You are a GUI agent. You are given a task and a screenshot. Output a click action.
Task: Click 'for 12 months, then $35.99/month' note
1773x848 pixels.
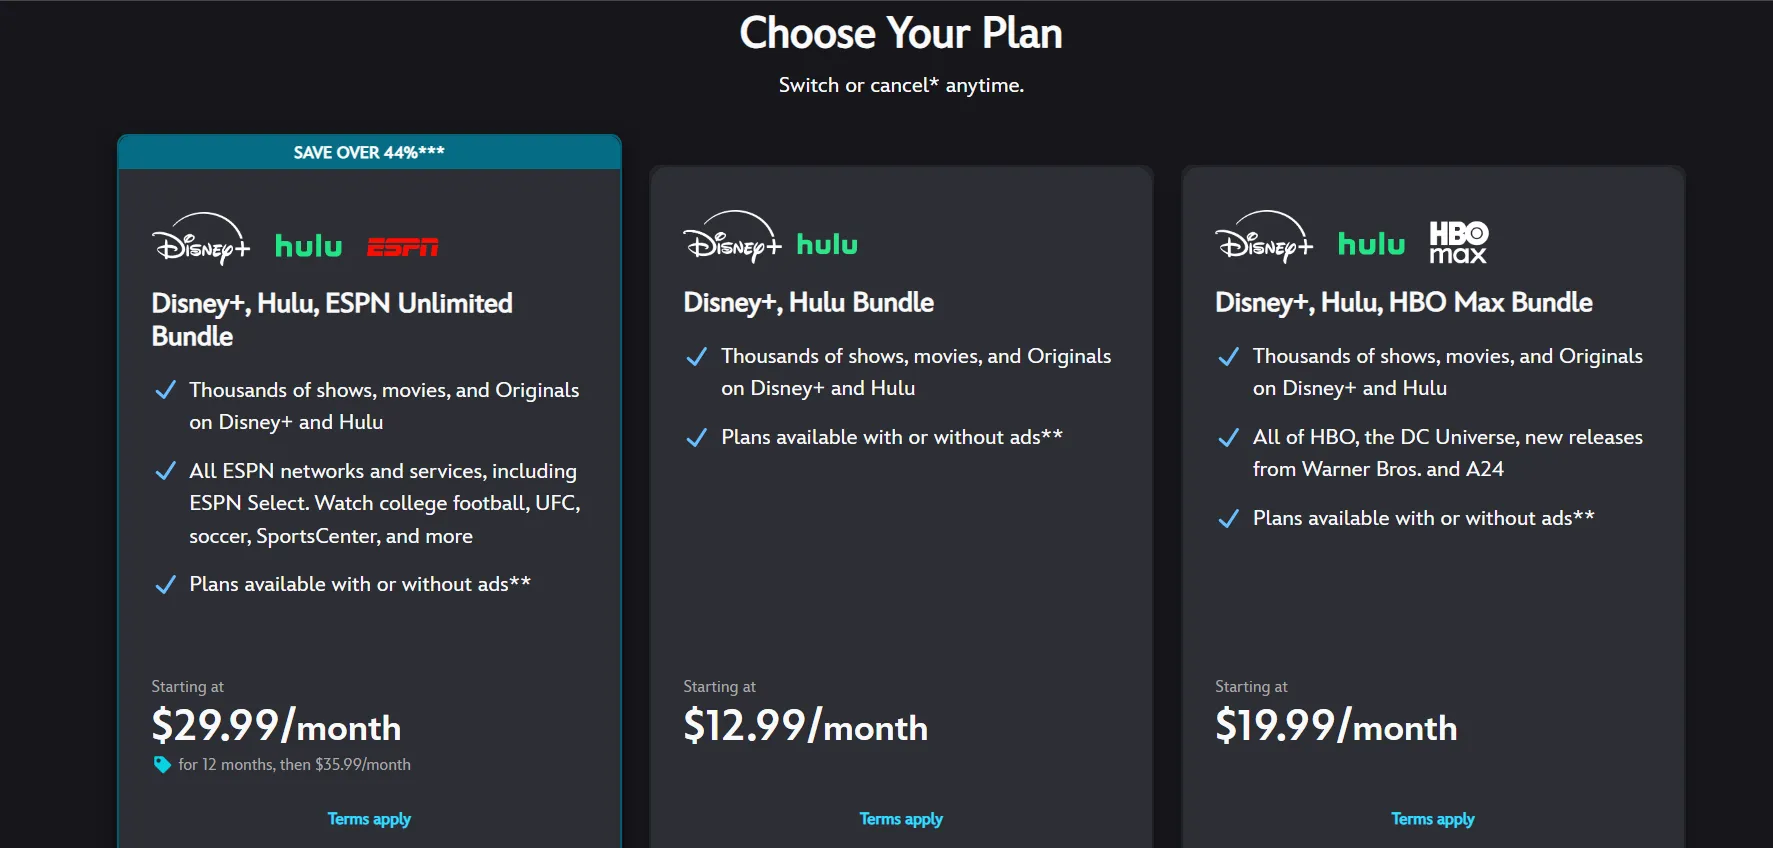click(x=294, y=765)
